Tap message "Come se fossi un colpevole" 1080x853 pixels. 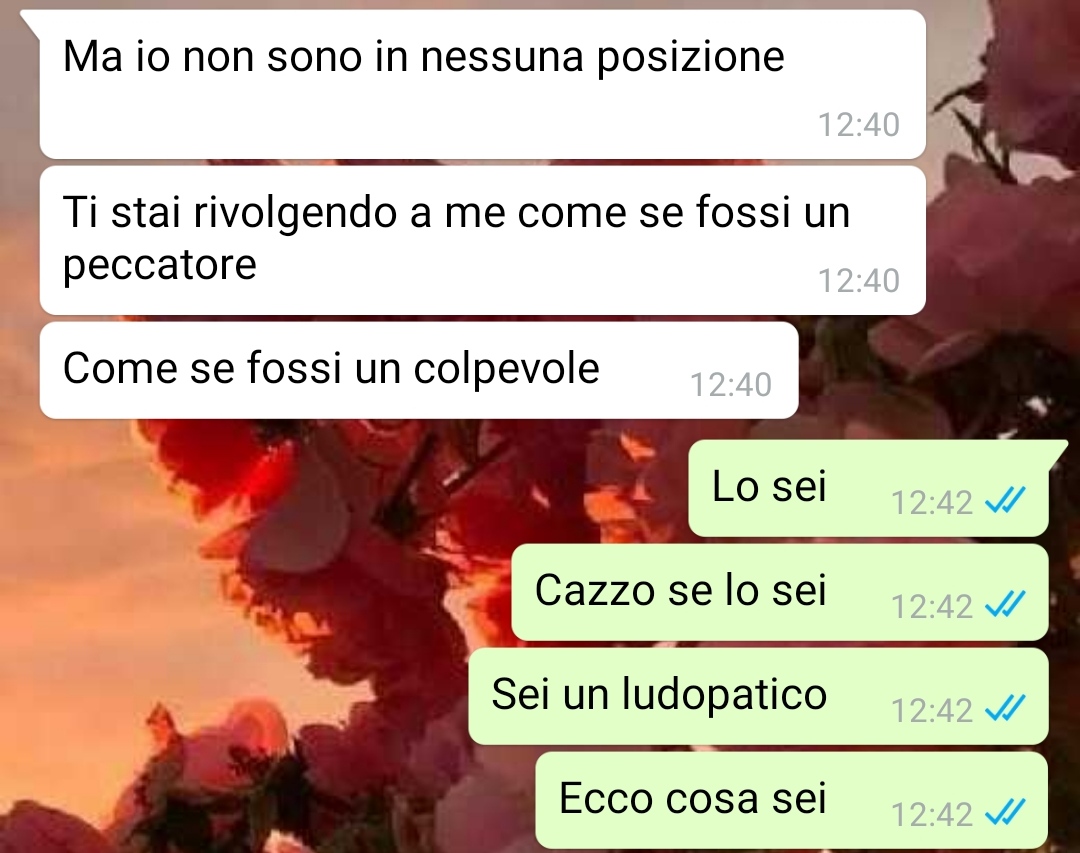(x=419, y=371)
